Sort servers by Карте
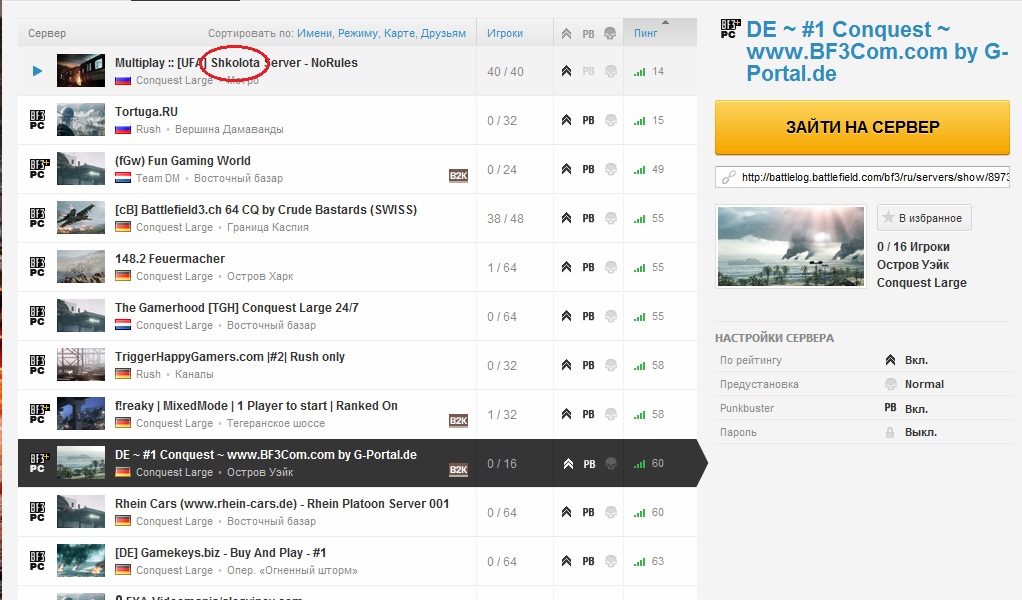This screenshot has width=1022, height=600. (x=398, y=33)
